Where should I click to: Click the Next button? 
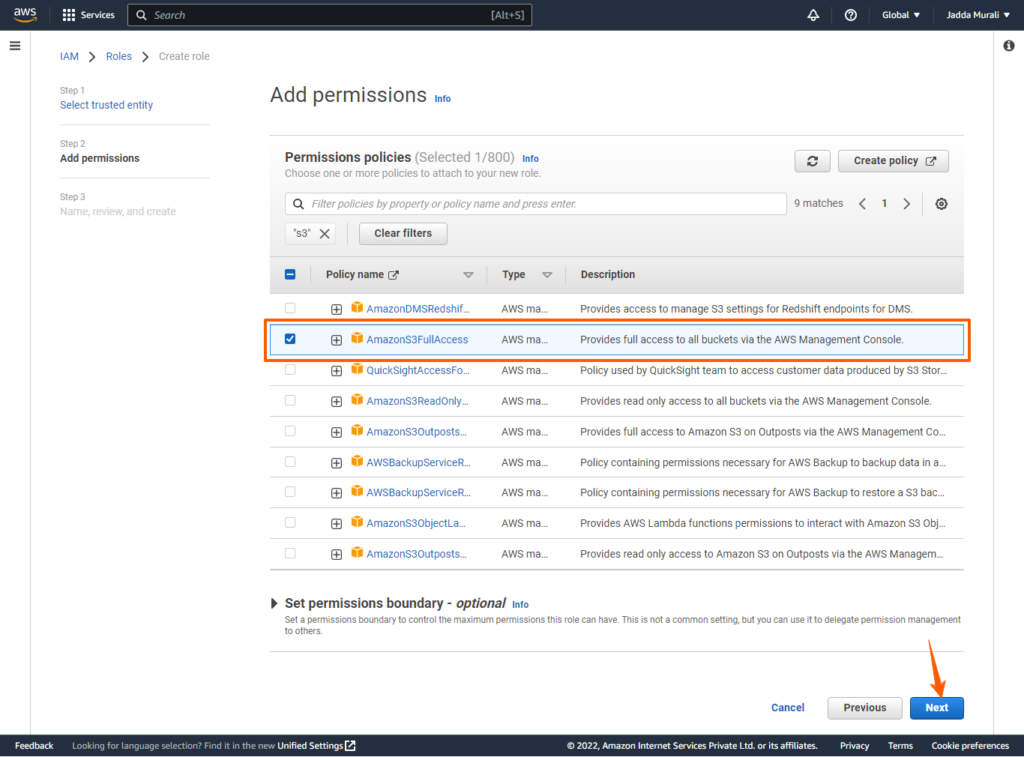(936, 708)
